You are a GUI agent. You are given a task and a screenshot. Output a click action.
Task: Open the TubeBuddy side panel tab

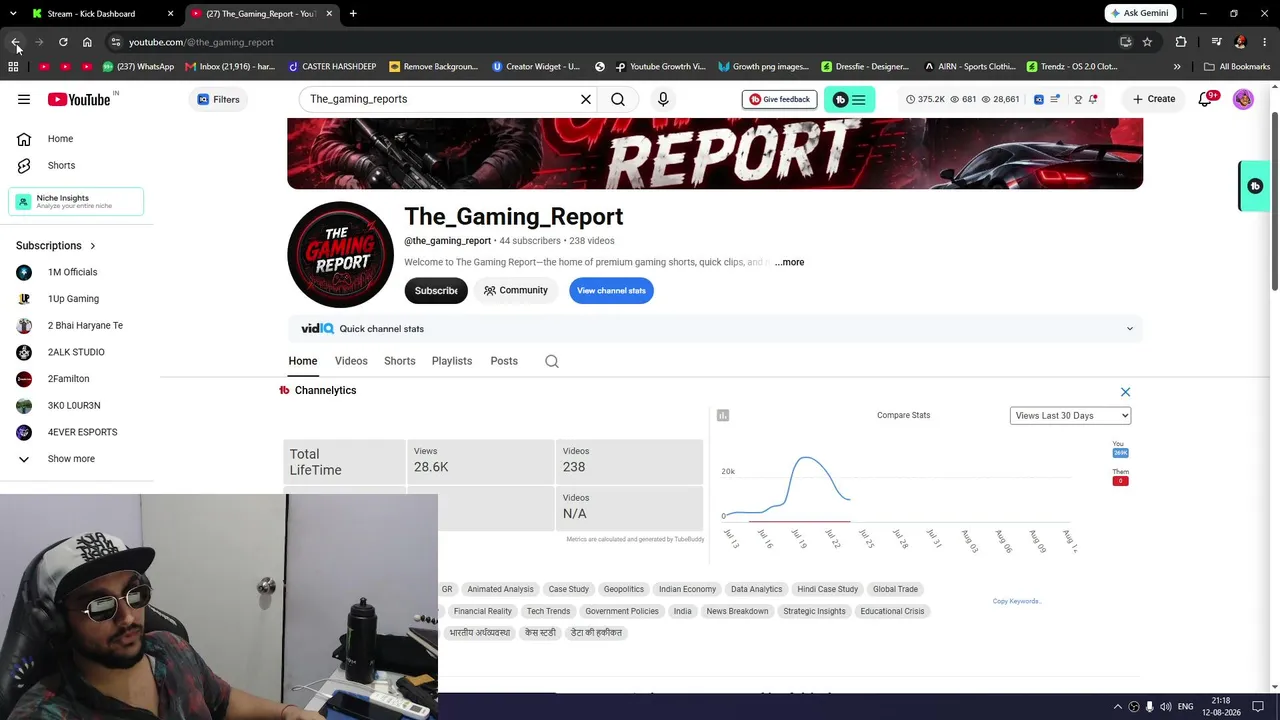tap(1254, 186)
